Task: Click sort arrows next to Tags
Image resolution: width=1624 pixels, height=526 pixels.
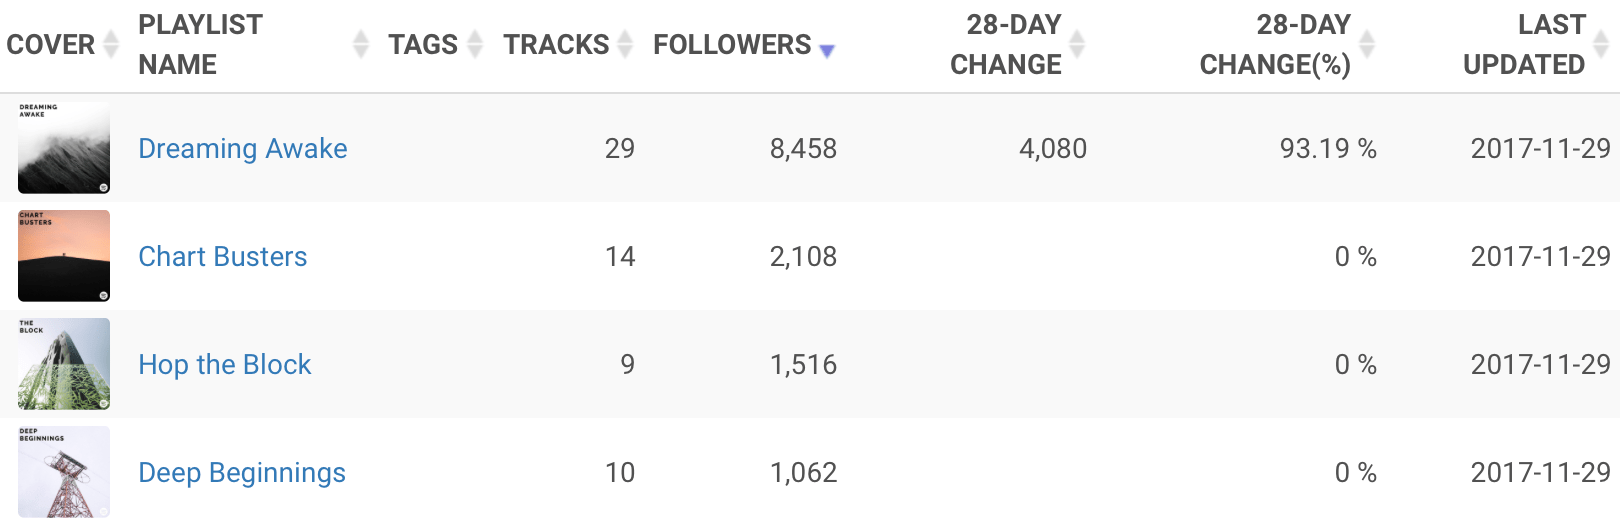Action: (x=475, y=44)
